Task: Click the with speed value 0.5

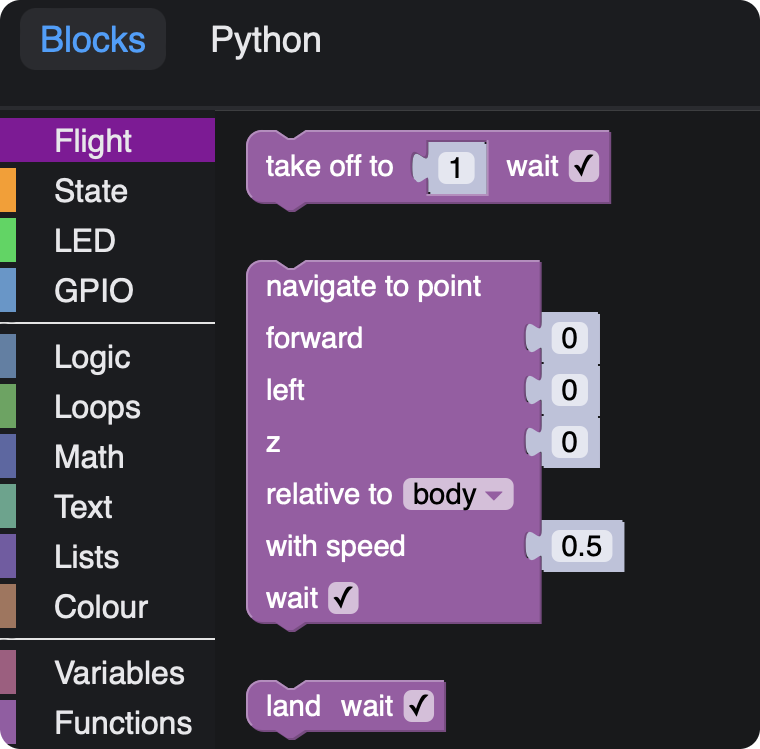Action: click(x=582, y=546)
